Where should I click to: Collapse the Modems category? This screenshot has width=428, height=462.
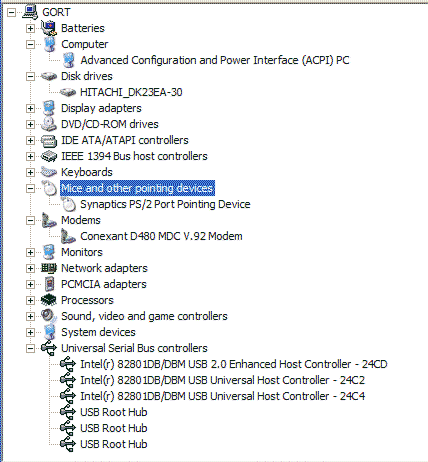point(30,220)
